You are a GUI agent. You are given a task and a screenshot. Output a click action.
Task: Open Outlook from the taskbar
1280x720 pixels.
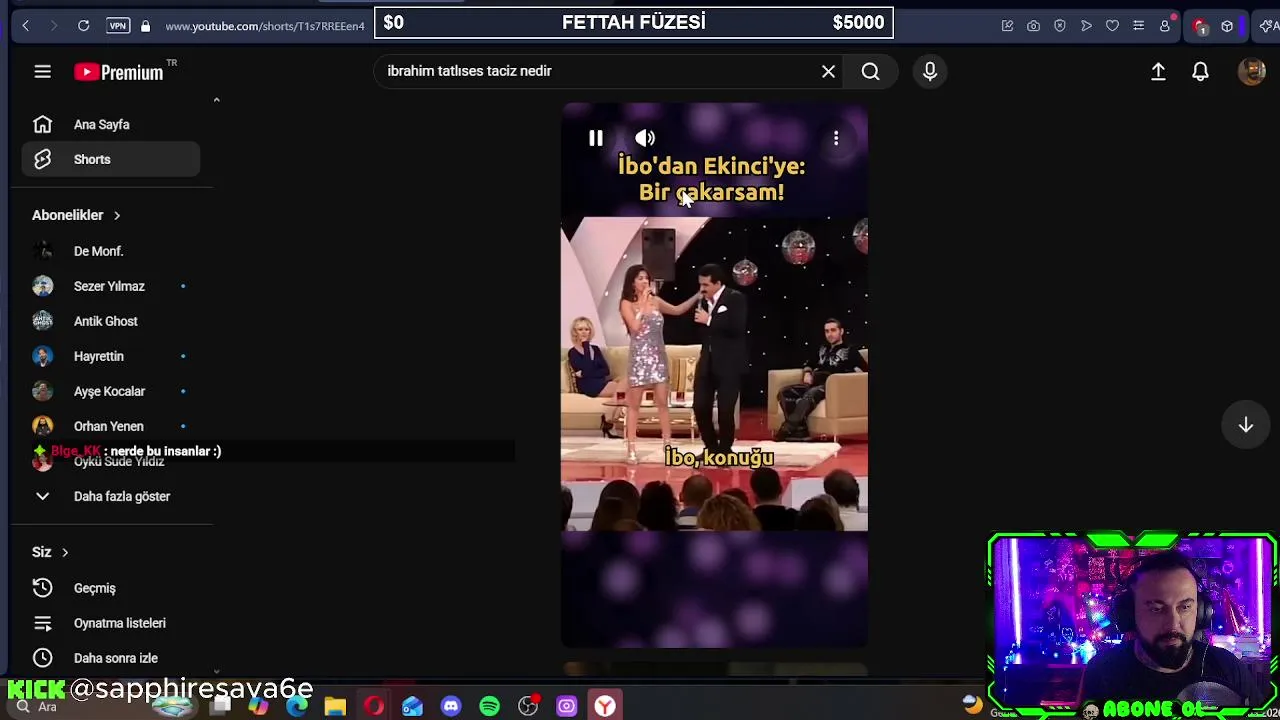point(412,707)
